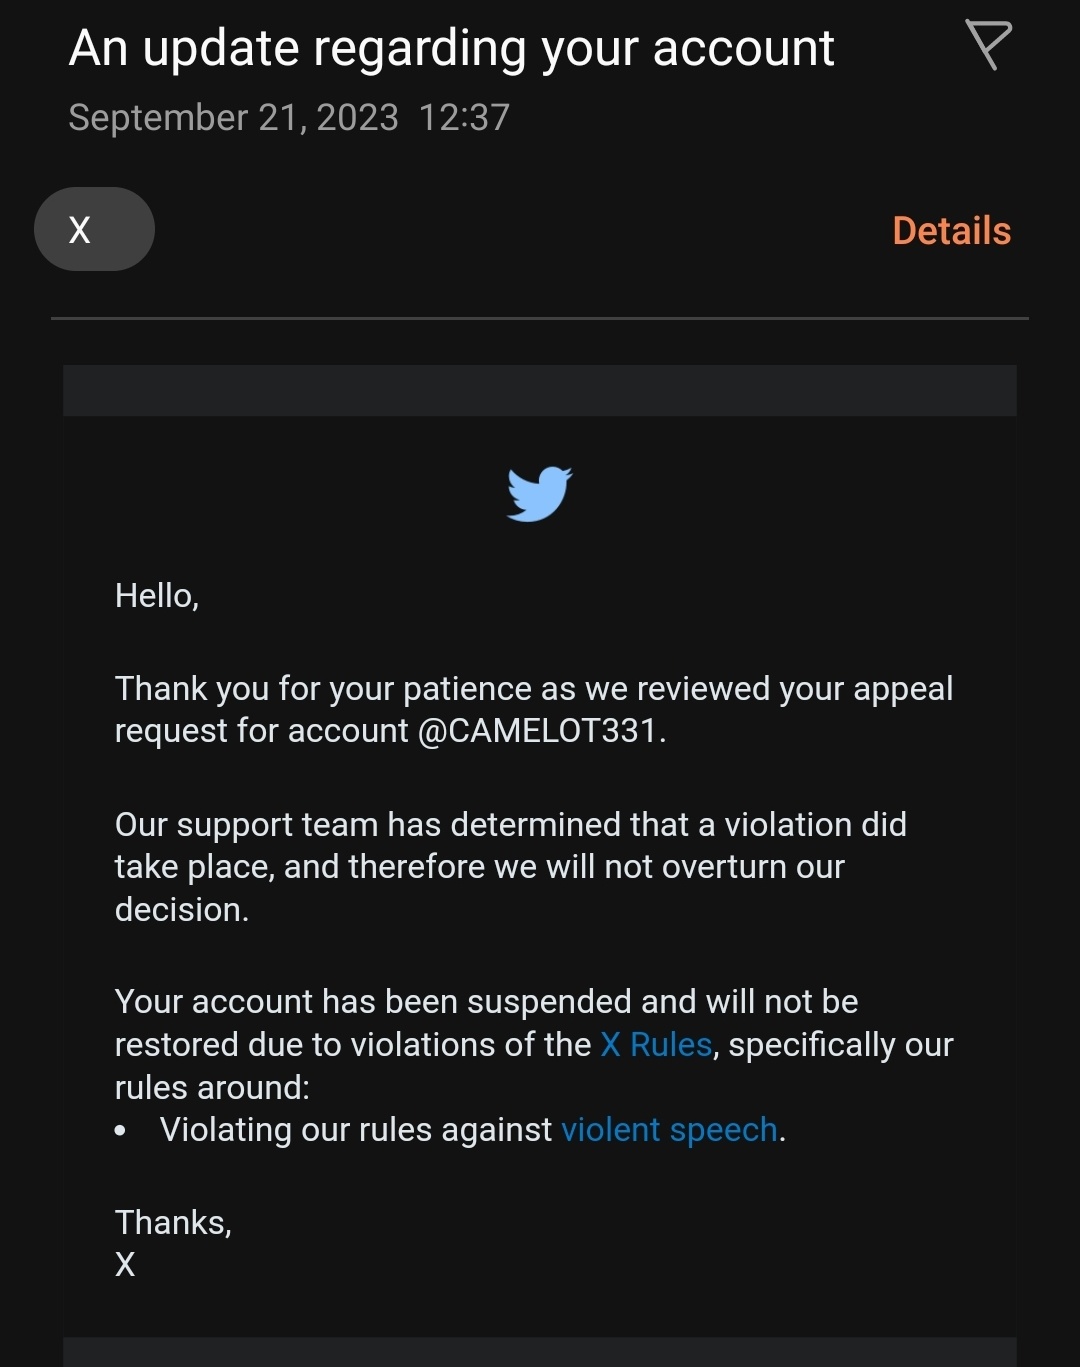The width and height of the screenshot is (1080, 1367).
Task: Click the word 'decision.' in the message
Action: (182, 910)
